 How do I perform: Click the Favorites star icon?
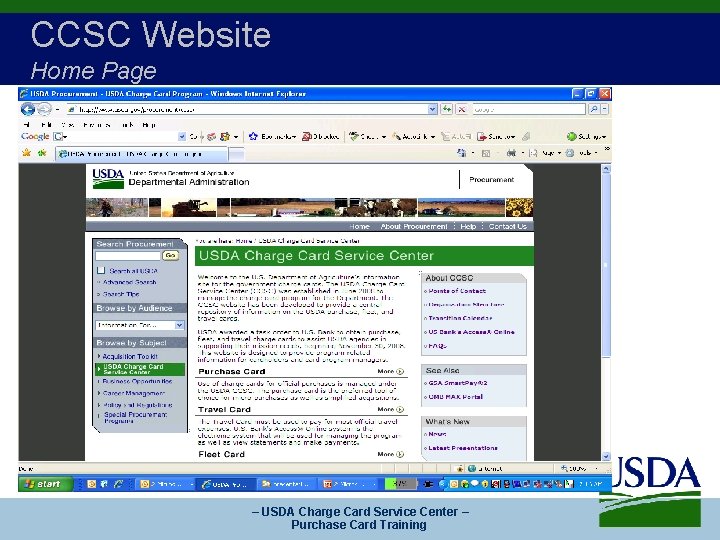click(26, 152)
